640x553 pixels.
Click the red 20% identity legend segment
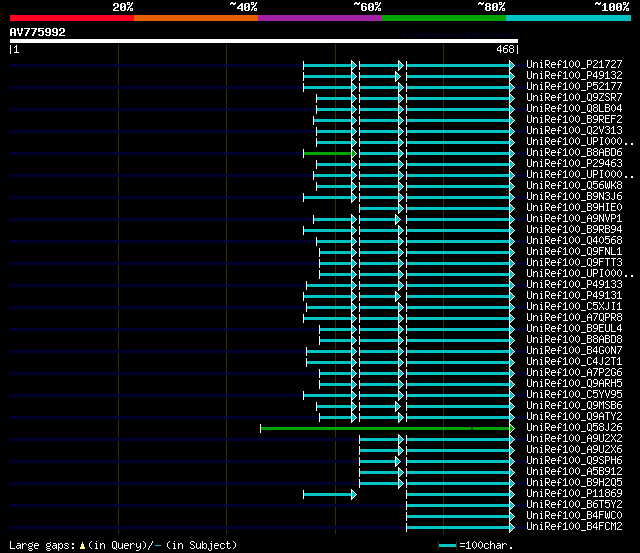coord(72,18)
